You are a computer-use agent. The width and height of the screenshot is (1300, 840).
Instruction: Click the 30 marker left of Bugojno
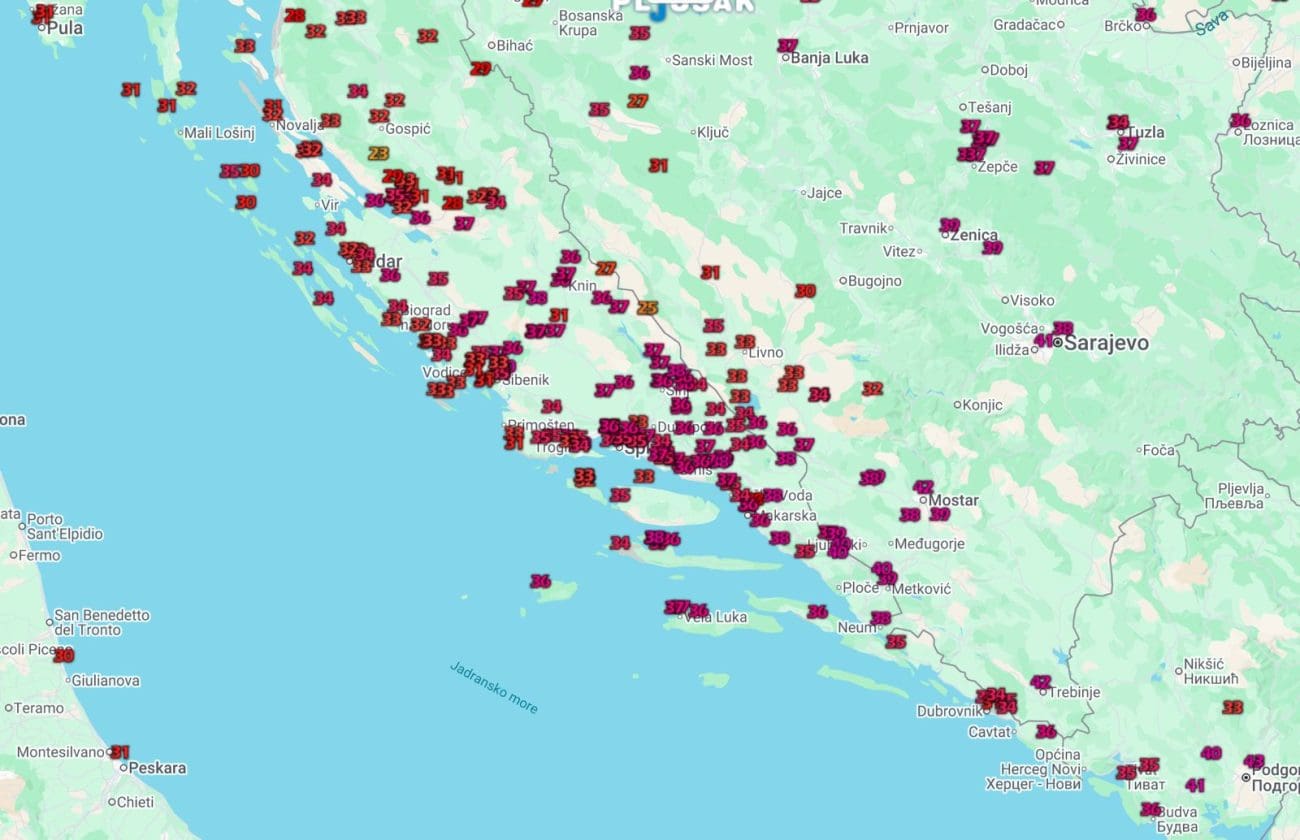[x=805, y=291]
